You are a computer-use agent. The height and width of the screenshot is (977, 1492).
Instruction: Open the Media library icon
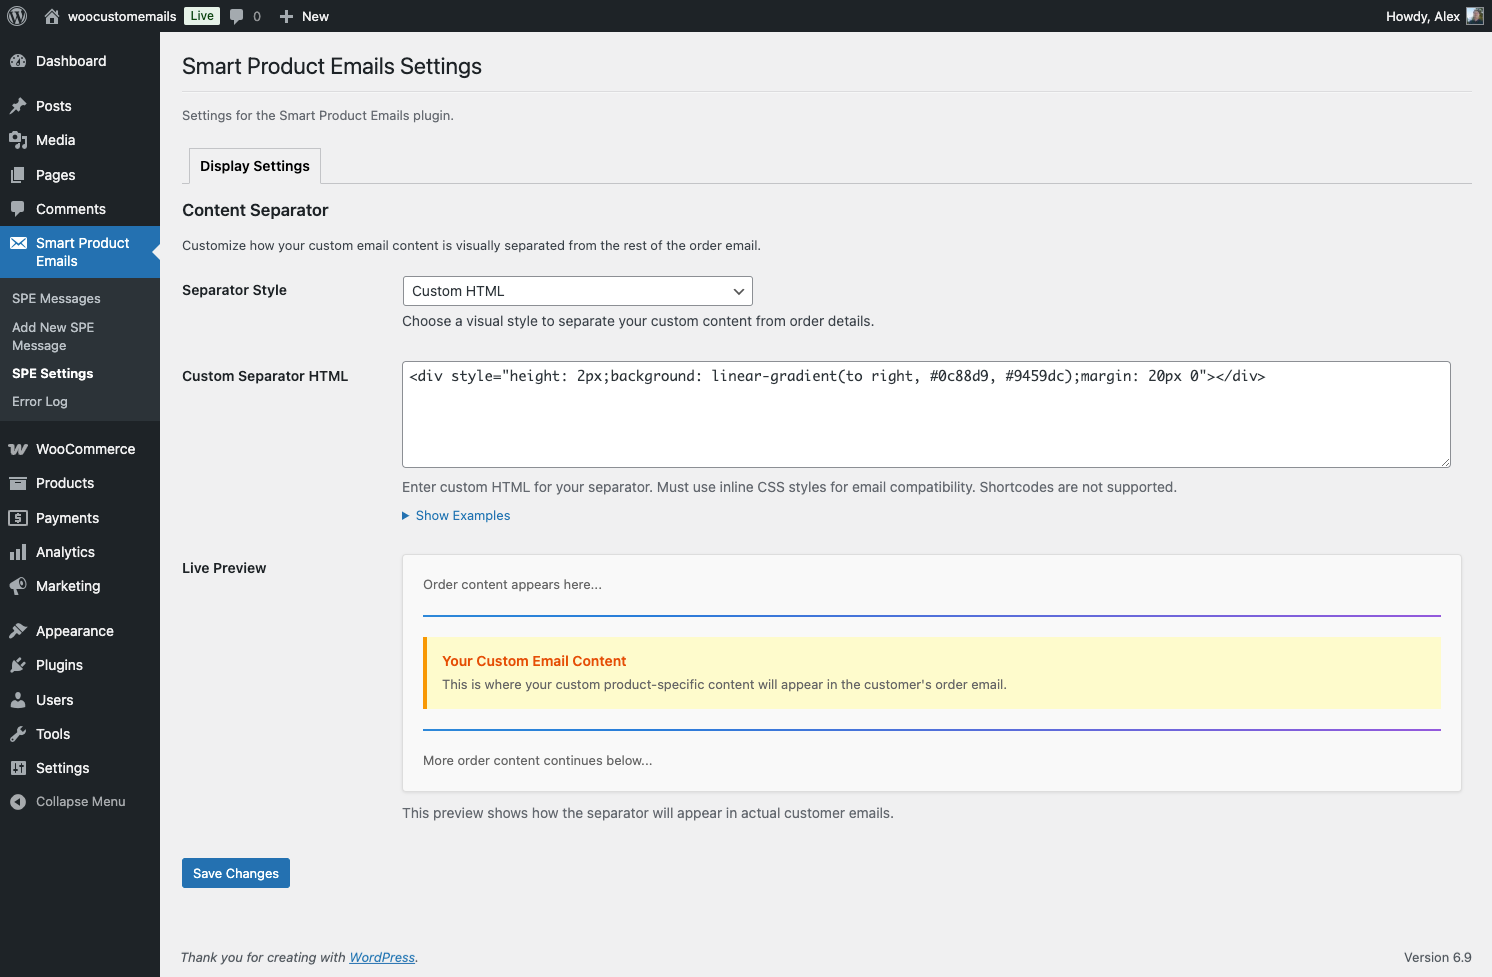pos(18,140)
